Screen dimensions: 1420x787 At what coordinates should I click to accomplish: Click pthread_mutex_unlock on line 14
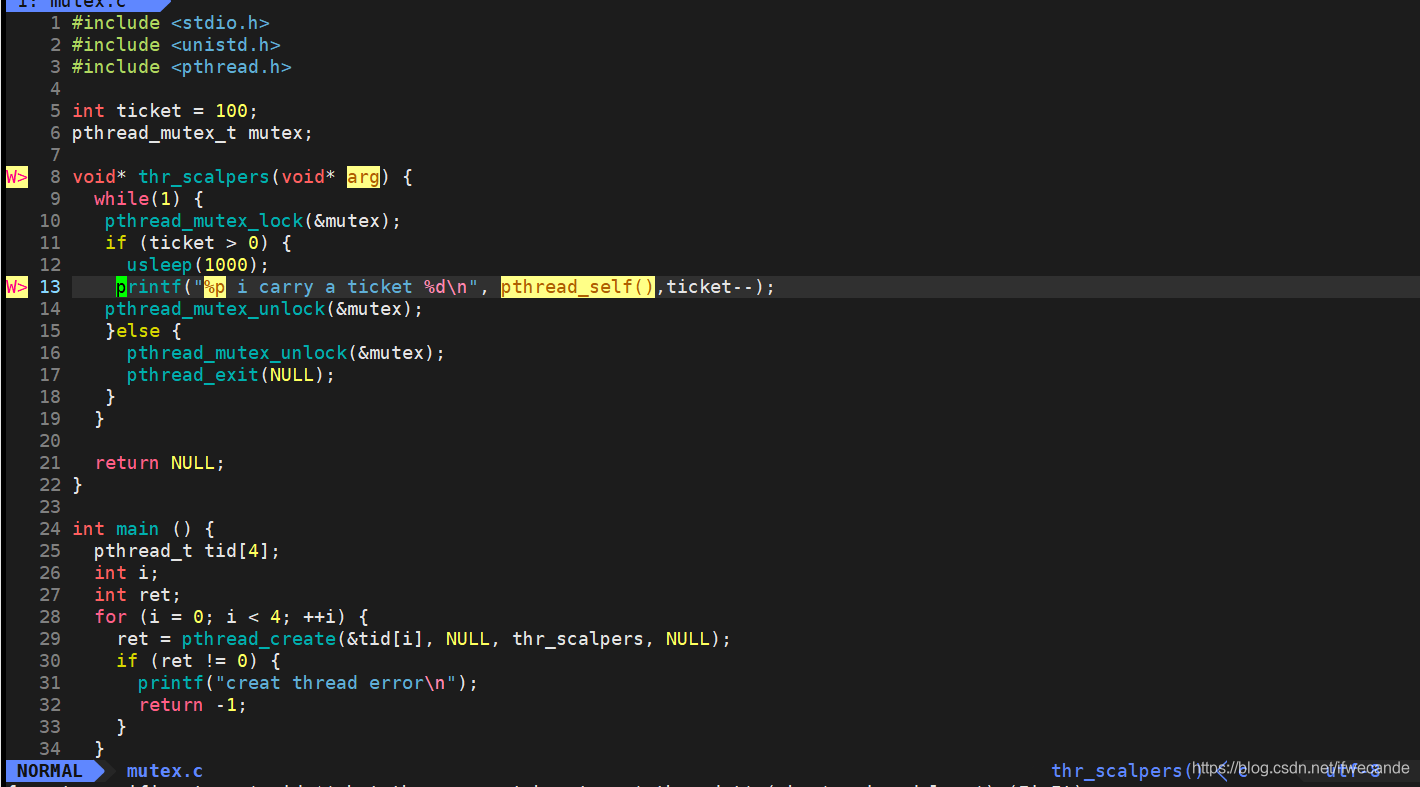pyautogui.click(x=264, y=309)
